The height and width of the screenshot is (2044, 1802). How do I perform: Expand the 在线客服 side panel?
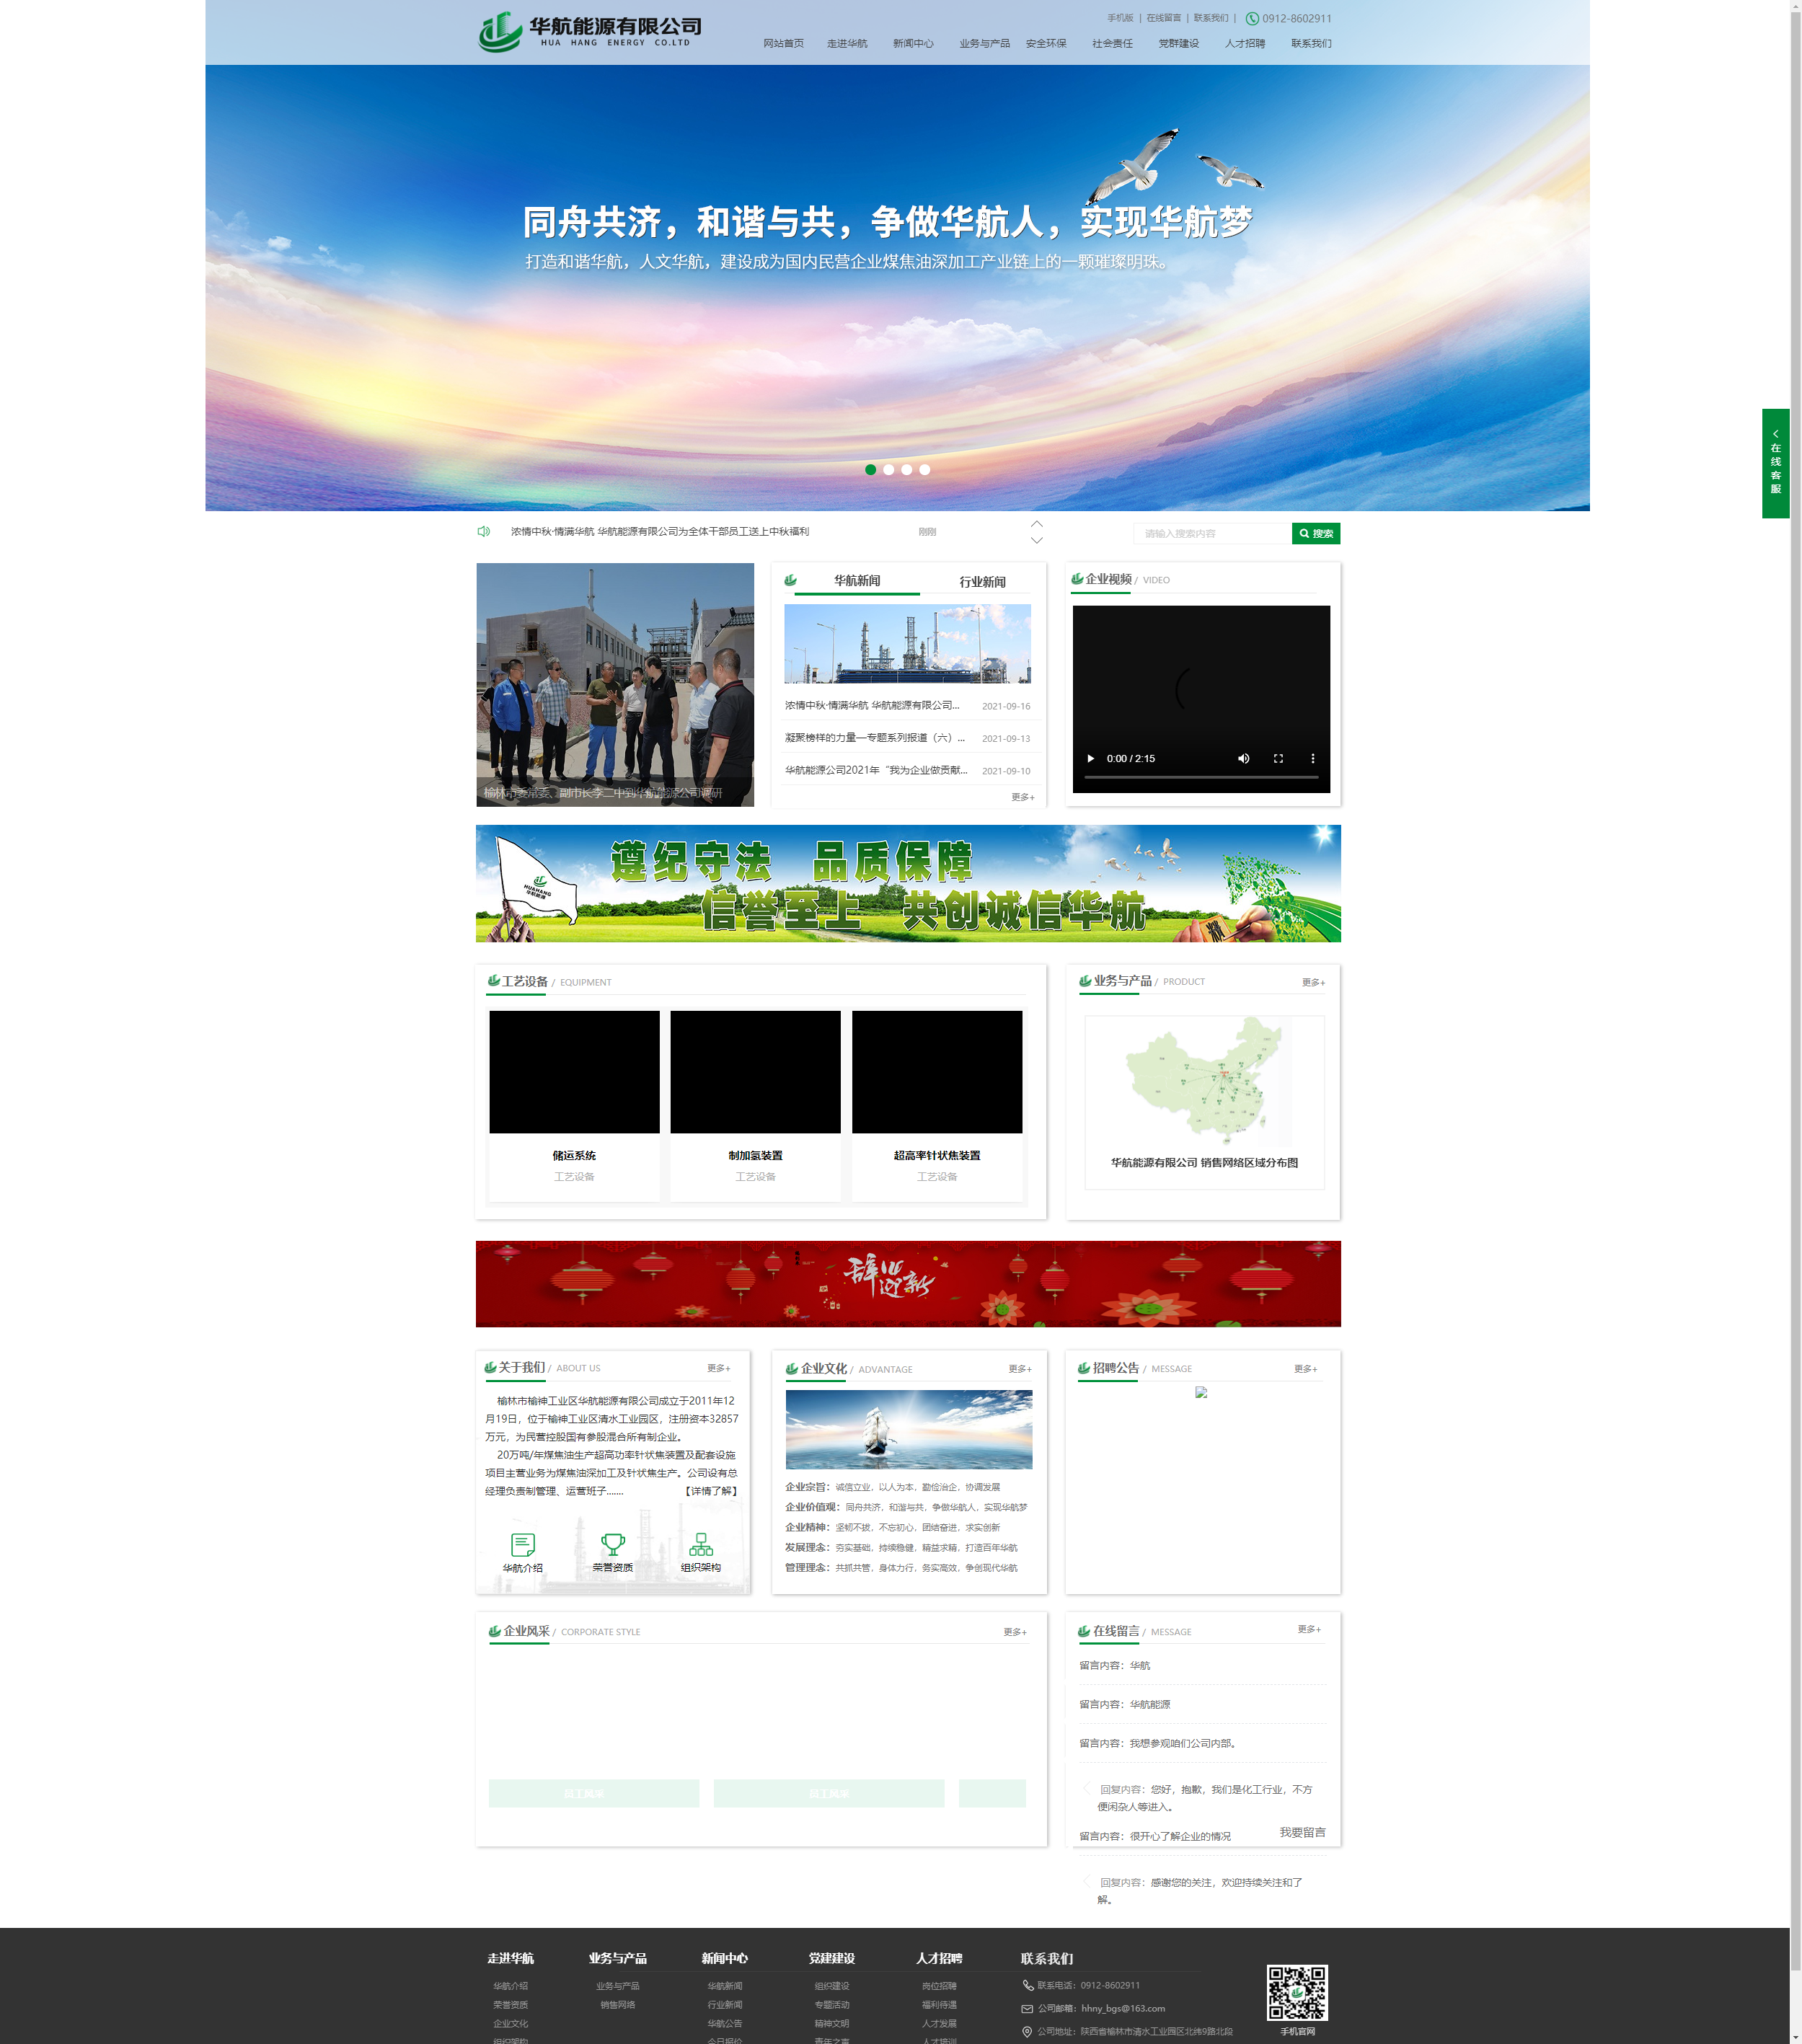[x=1776, y=463]
